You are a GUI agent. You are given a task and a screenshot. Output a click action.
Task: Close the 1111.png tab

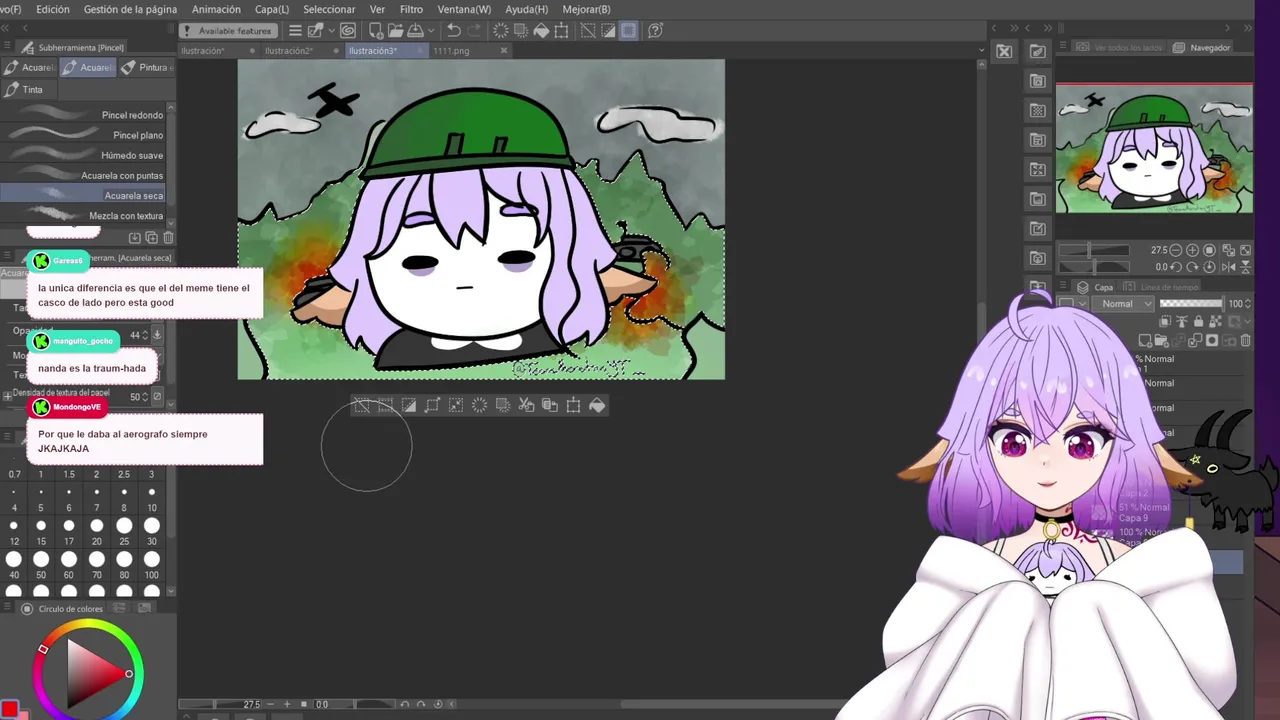point(504,50)
